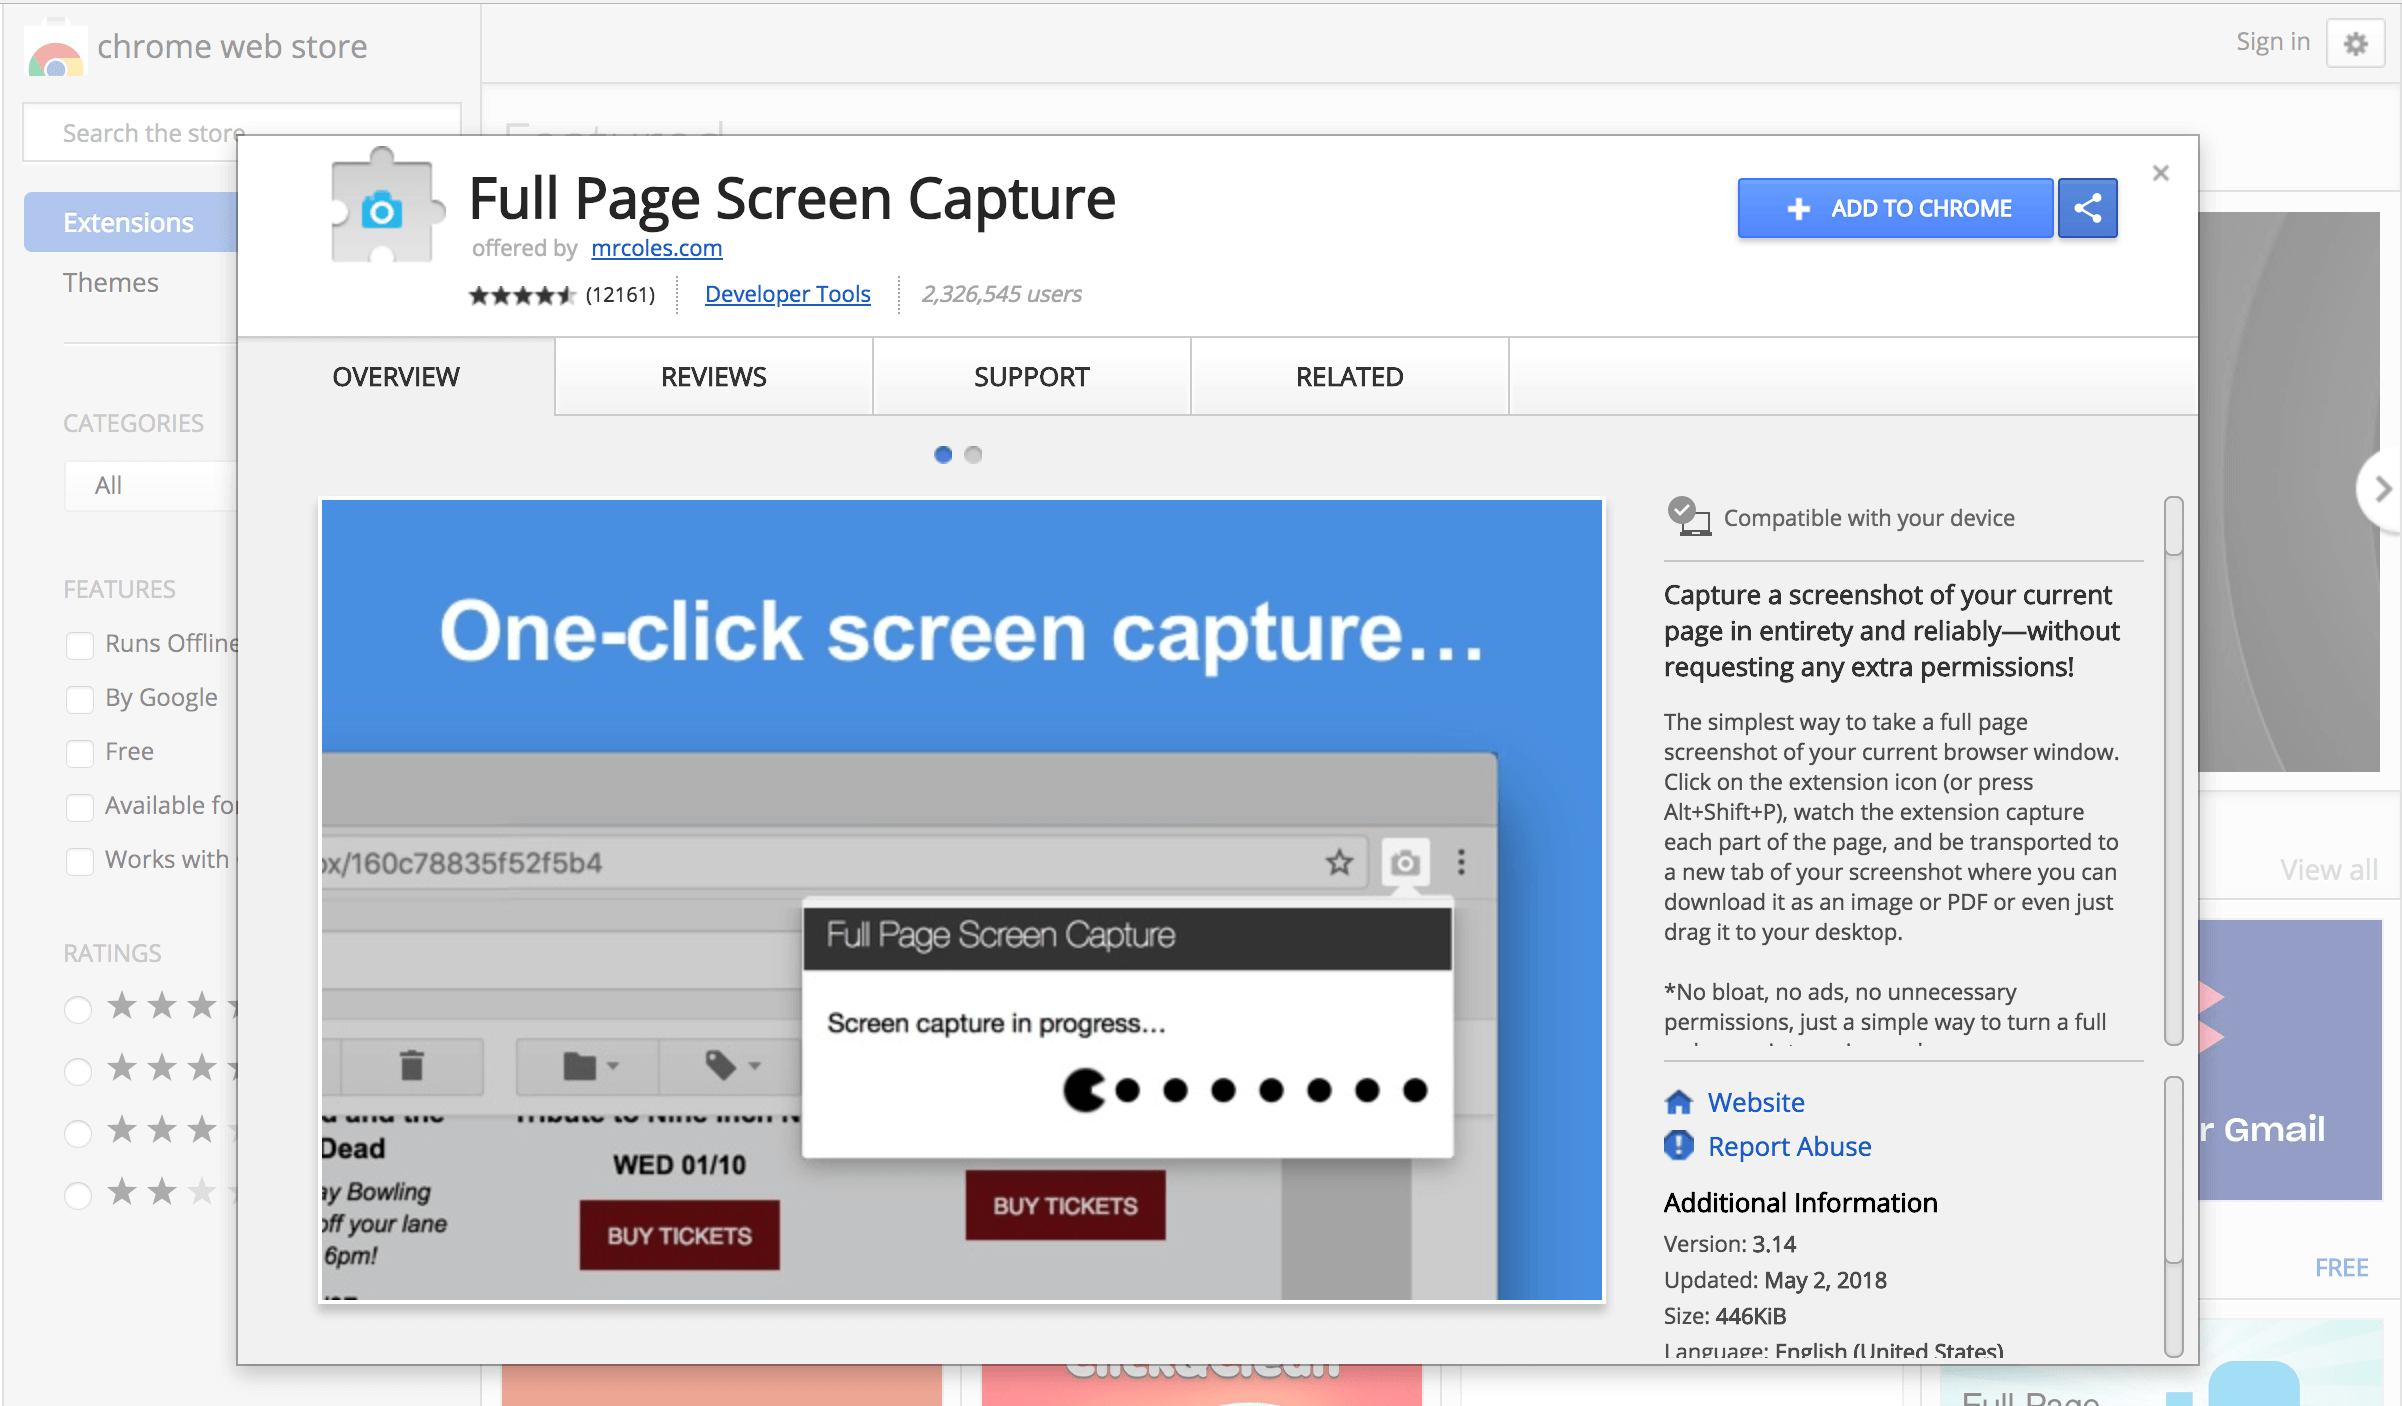This screenshot has width=2402, height=1406.
Task: Click the Website home icon
Action: [1678, 1102]
